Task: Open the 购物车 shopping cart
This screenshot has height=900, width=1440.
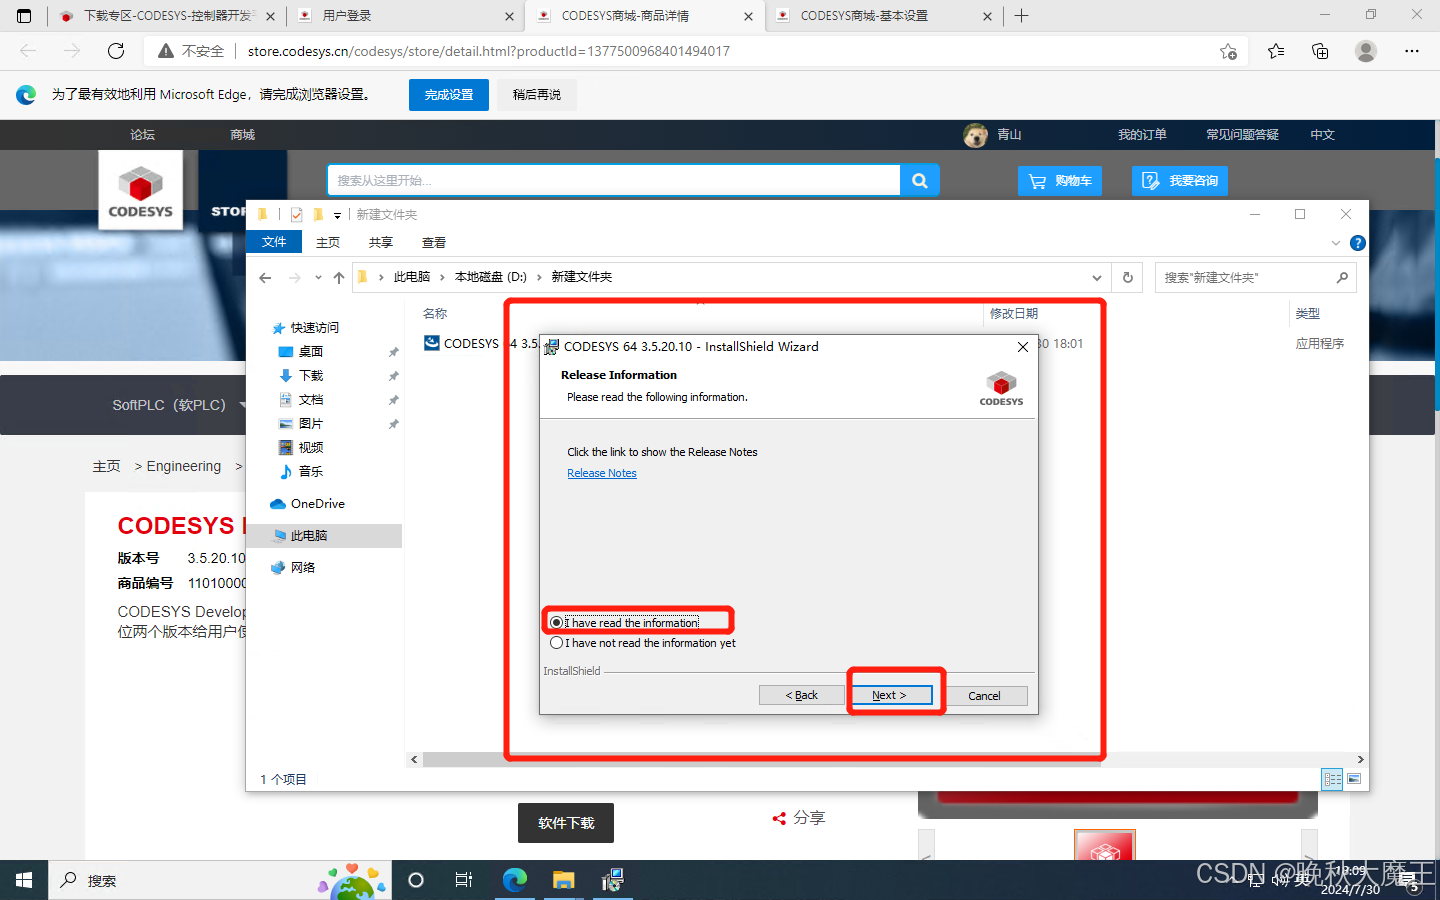Action: click(x=1060, y=181)
